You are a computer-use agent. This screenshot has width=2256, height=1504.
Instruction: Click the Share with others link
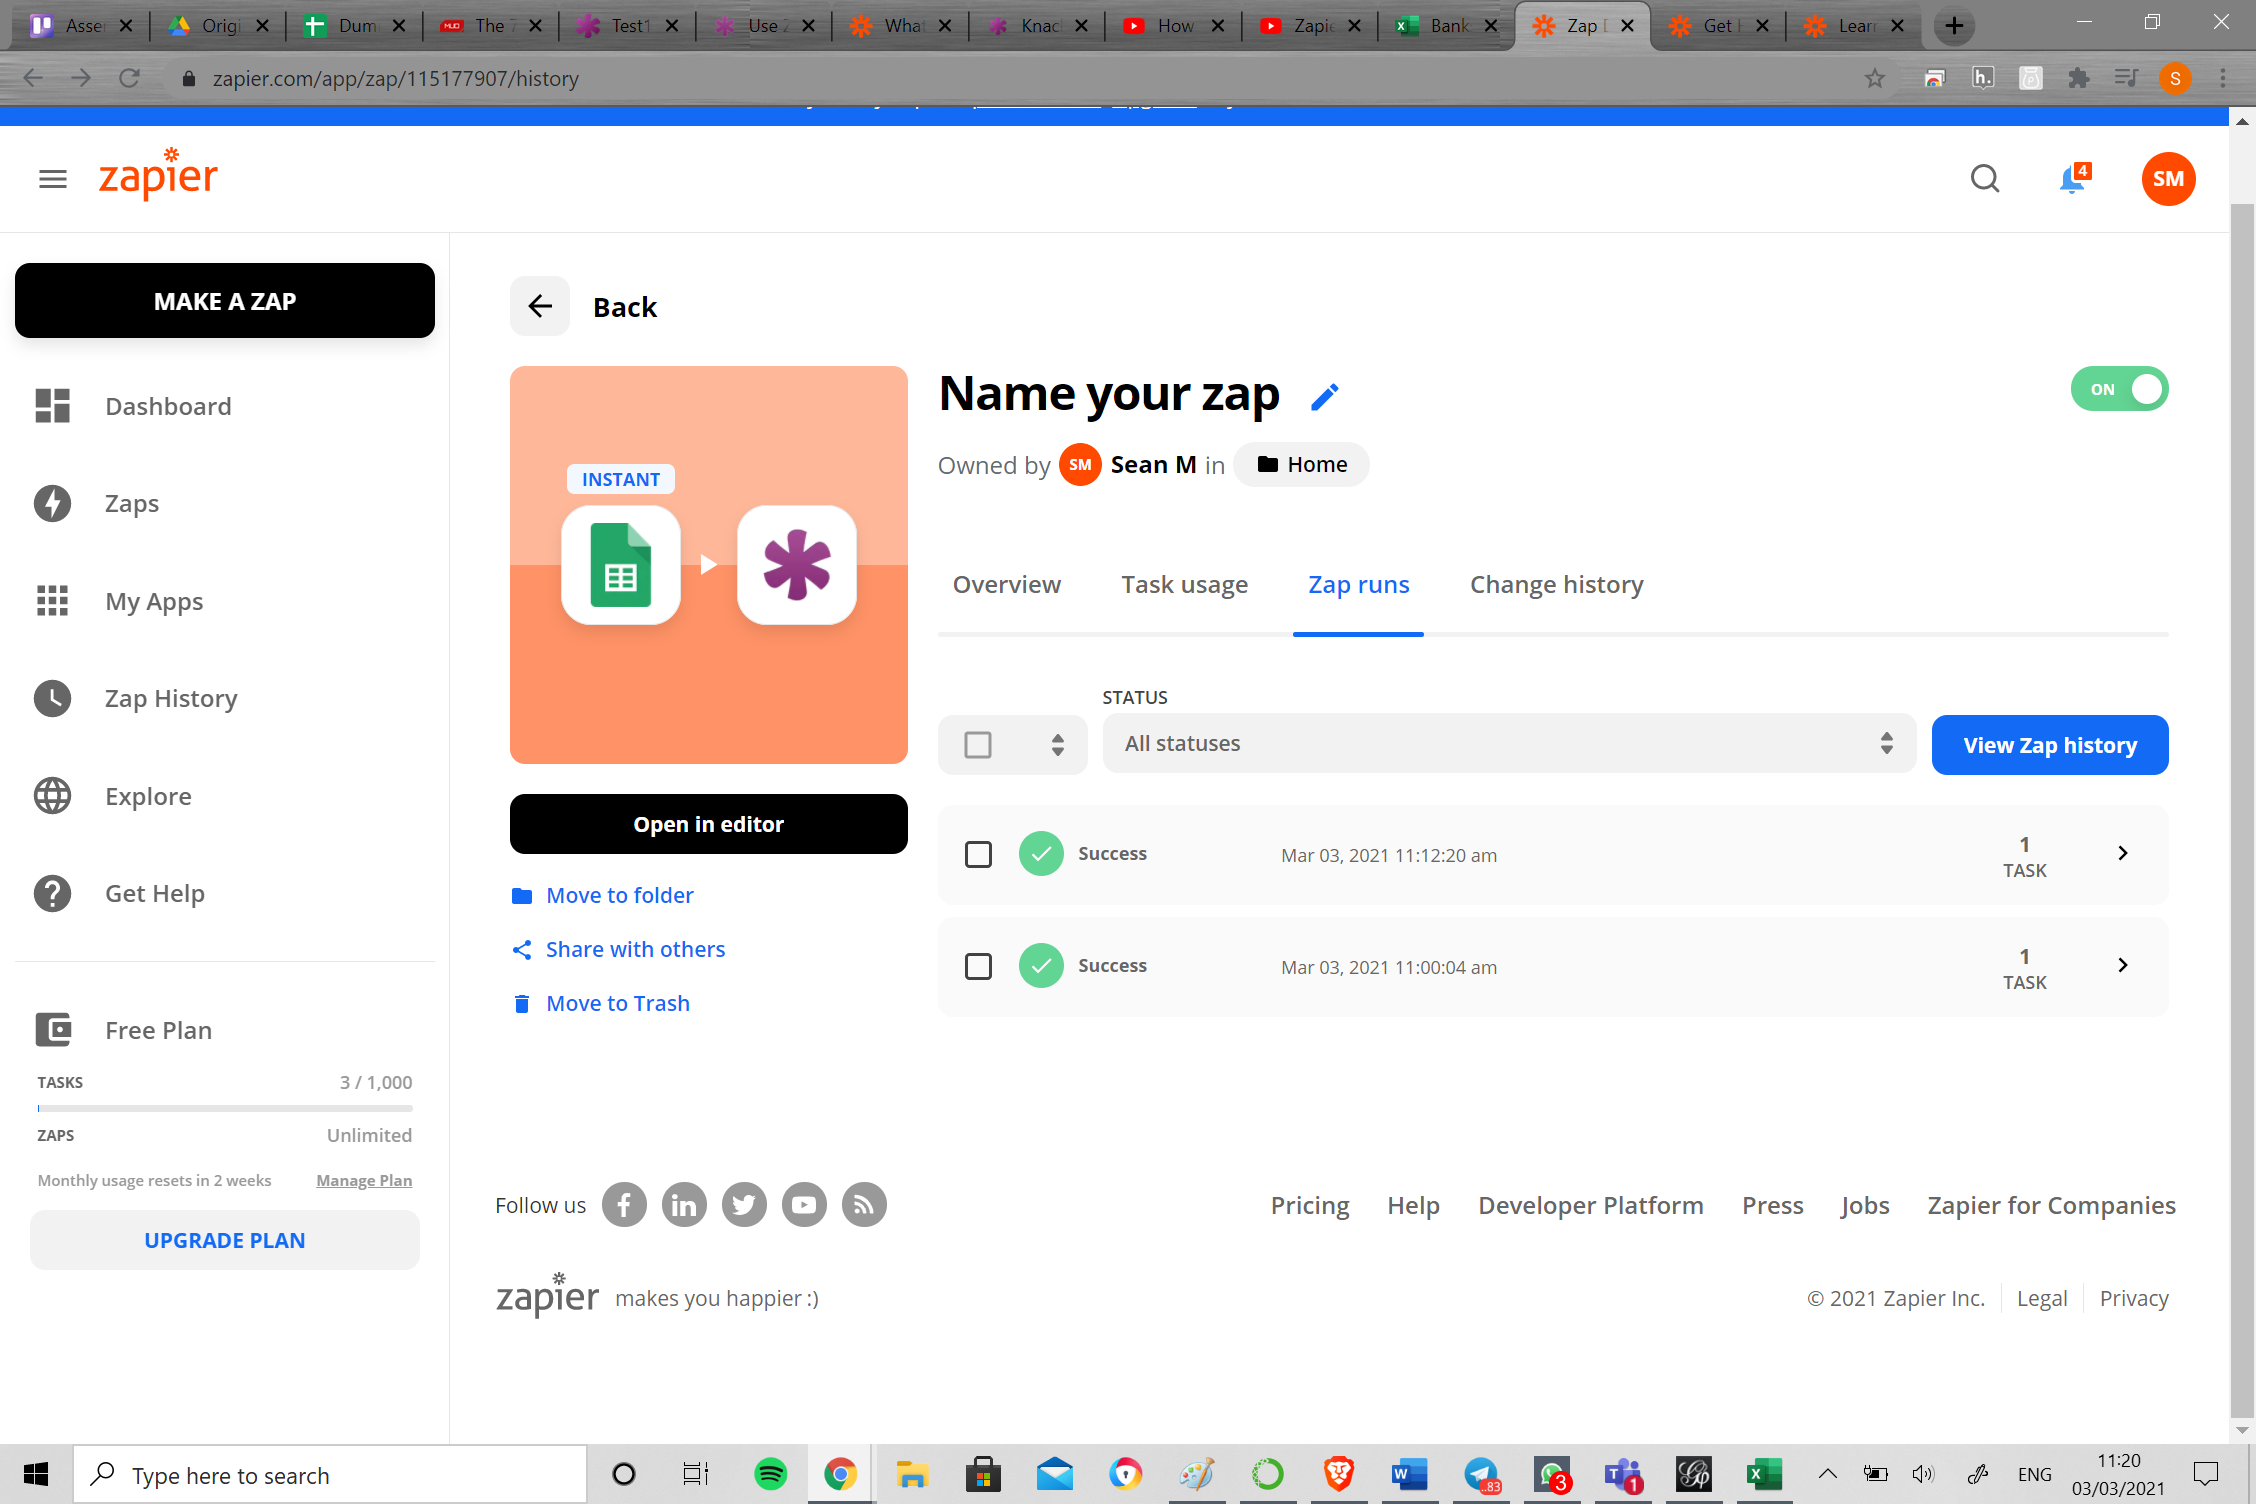coord(619,949)
